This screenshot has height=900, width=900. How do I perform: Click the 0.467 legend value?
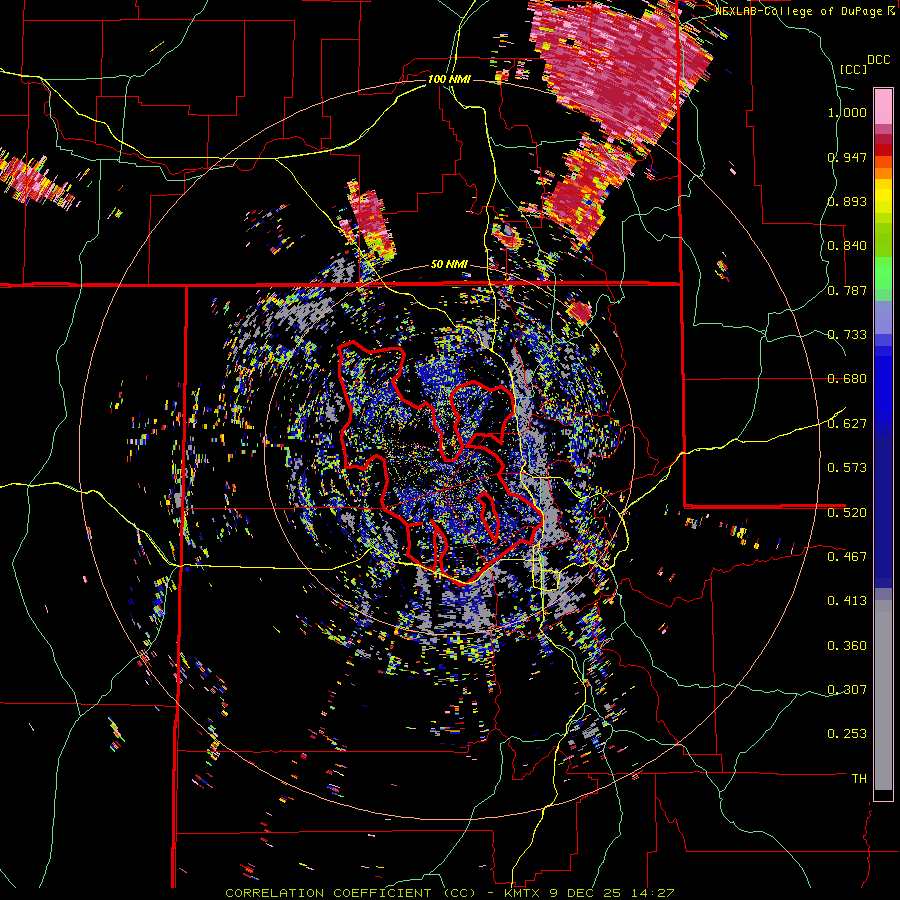pyautogui.click(x=847, y=556)
